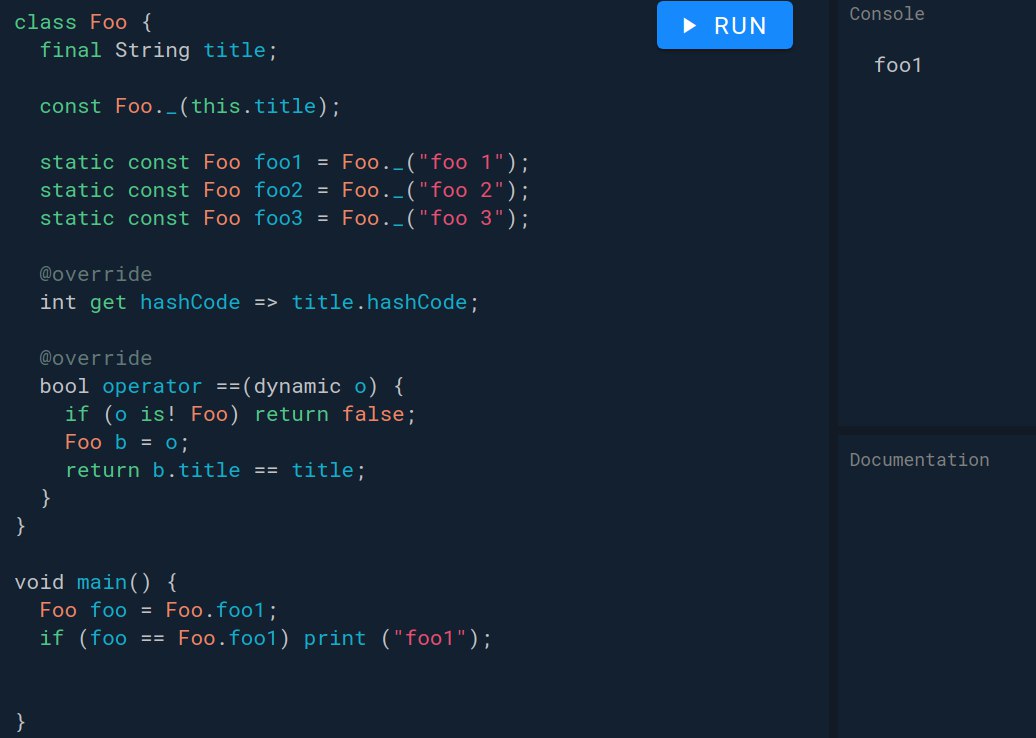
Task: Click the 'final String title;' line
Action: click(159, 50)
